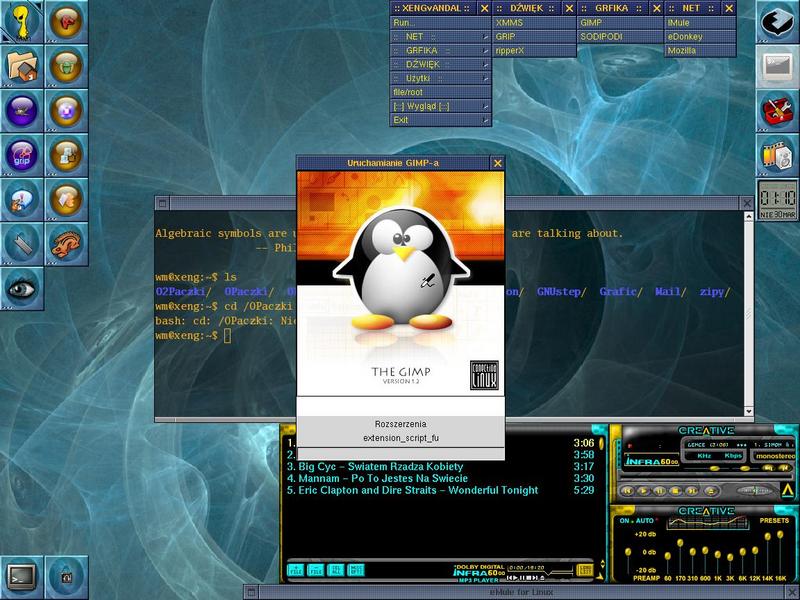This screenshot has height=600, width=800.
Task: Click the gold orb with red dog icon
Action: click(x=66, y=21)
